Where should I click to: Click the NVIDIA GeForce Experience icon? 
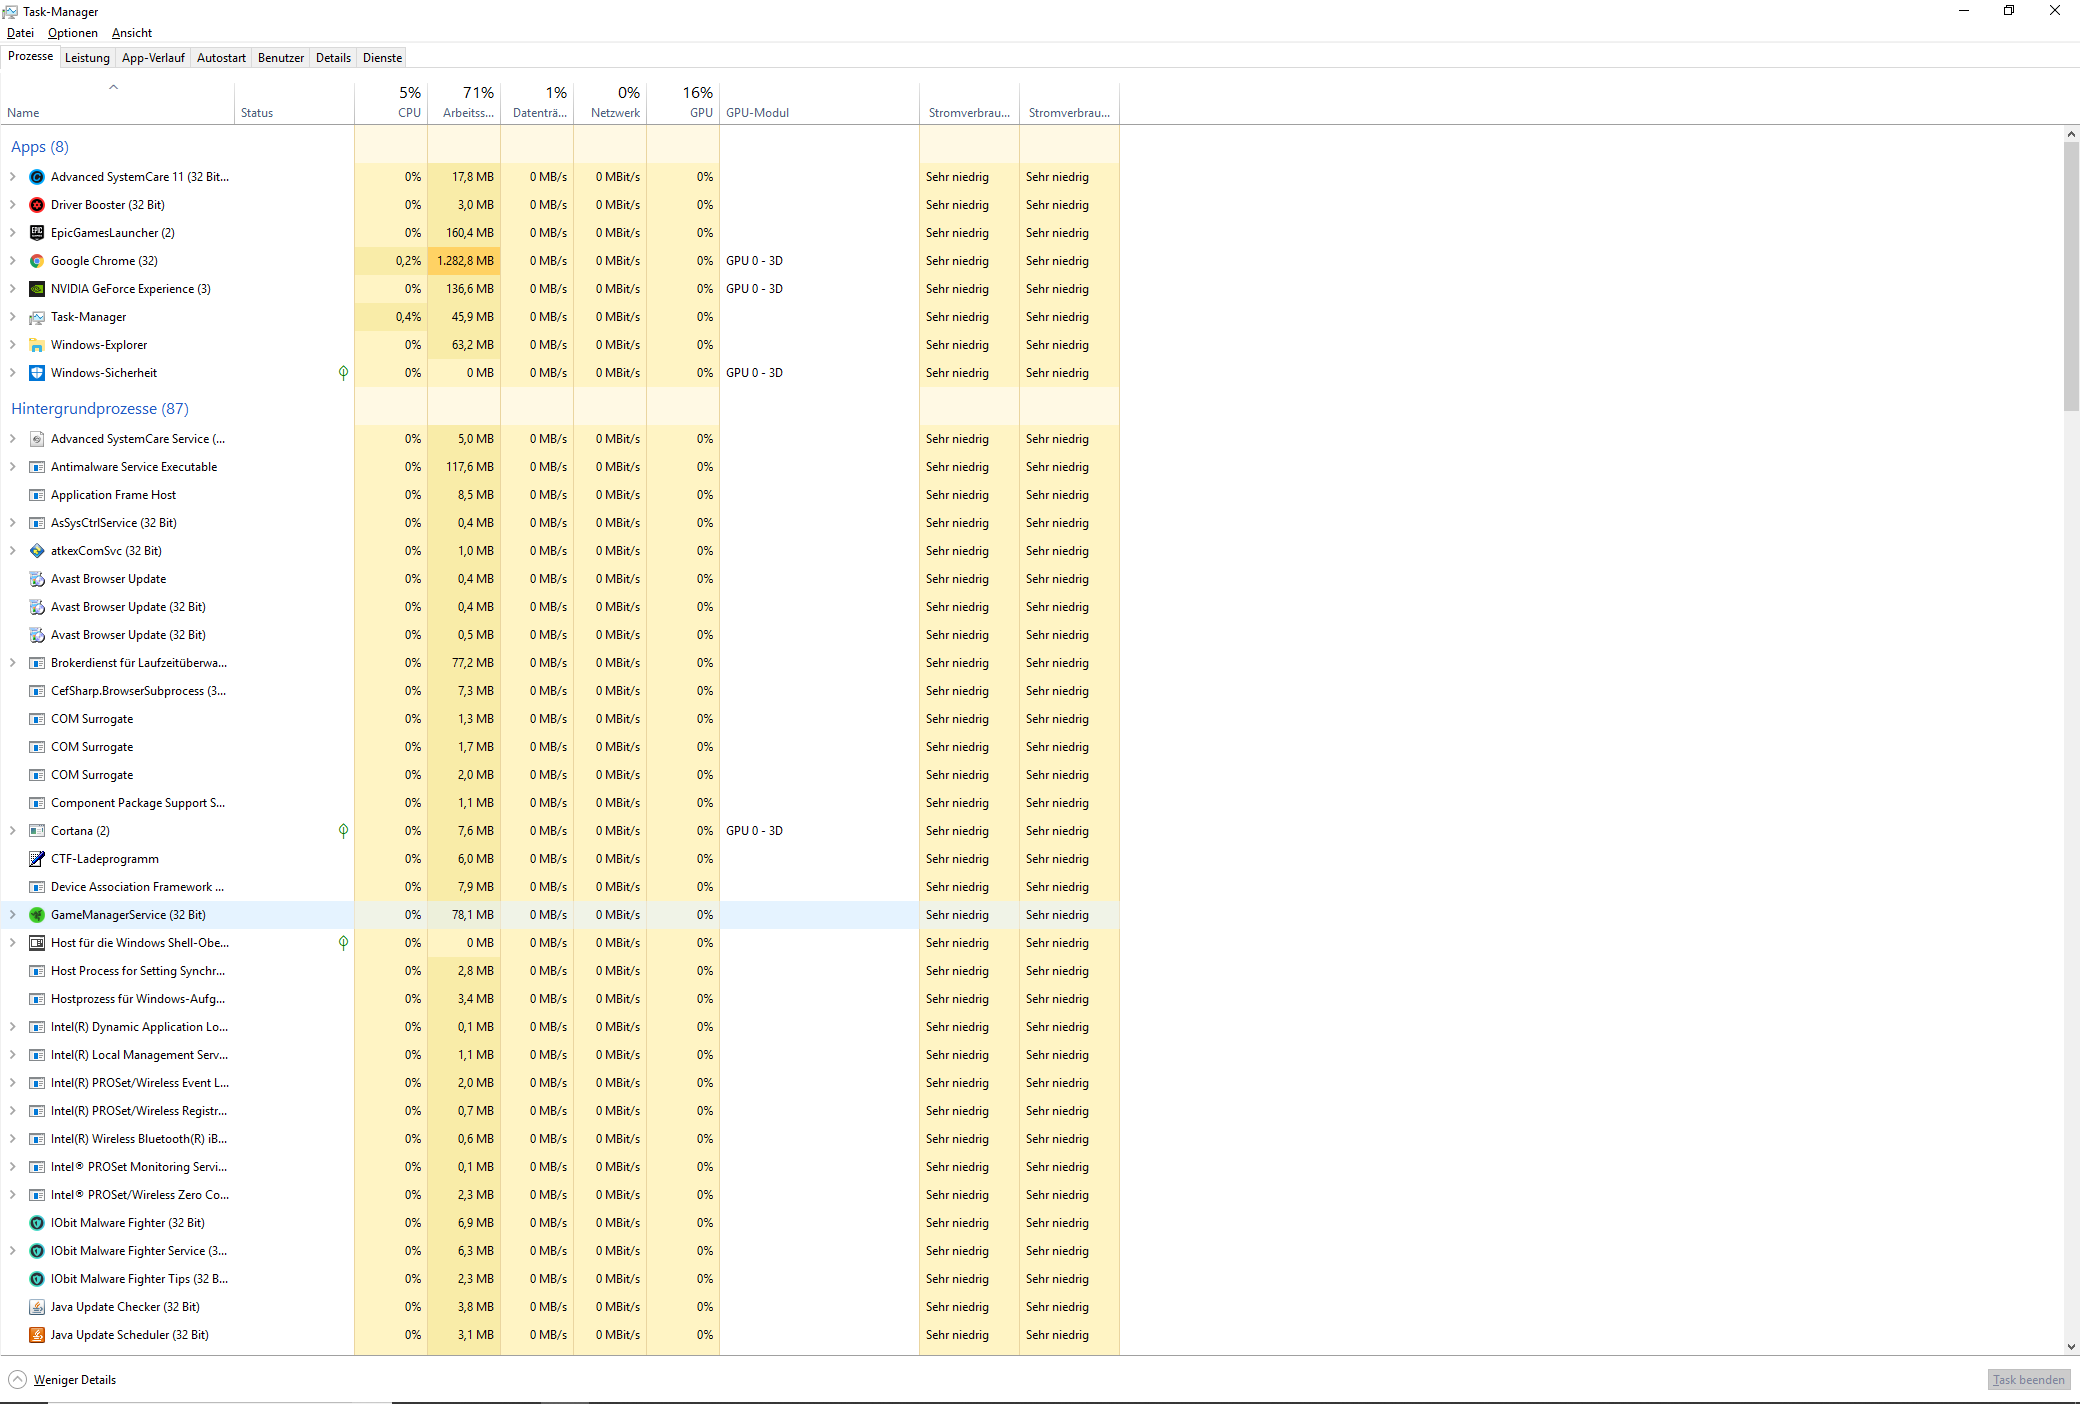[x=37, y=289]
